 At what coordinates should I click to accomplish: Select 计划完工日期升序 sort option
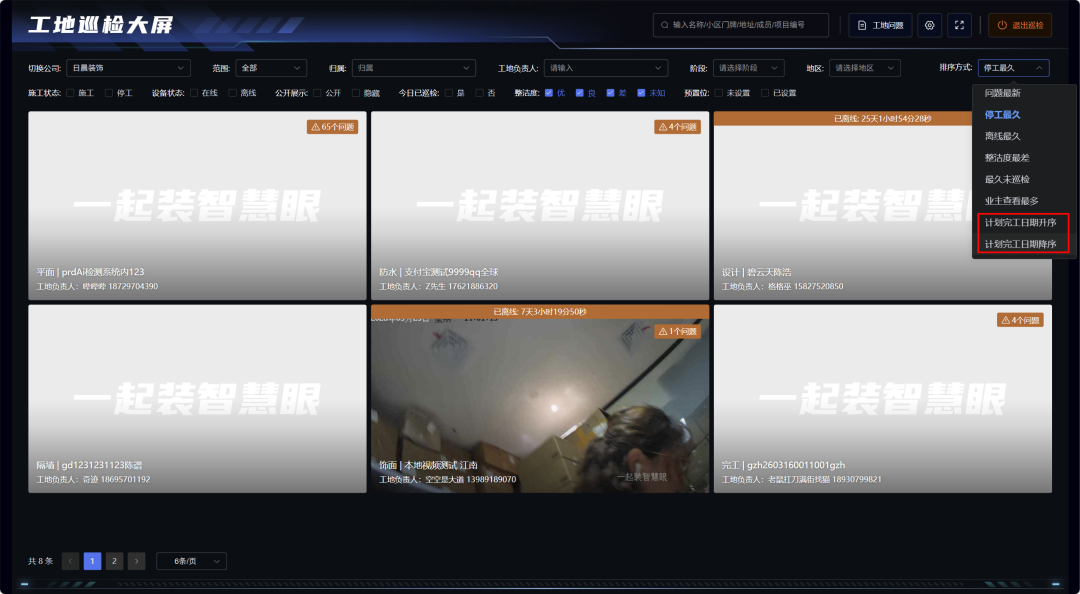(1020, 222)
